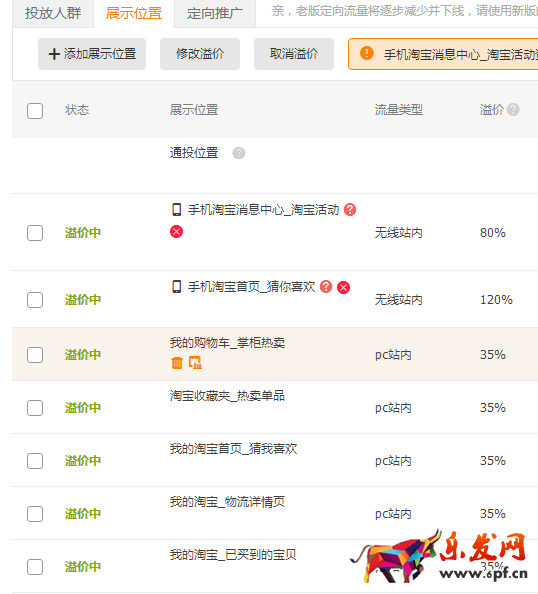Image resolution: width=538 pixels, height=594 pixels.
Task: Click the 添加展示位置 button
Action: tap(92, 54)
